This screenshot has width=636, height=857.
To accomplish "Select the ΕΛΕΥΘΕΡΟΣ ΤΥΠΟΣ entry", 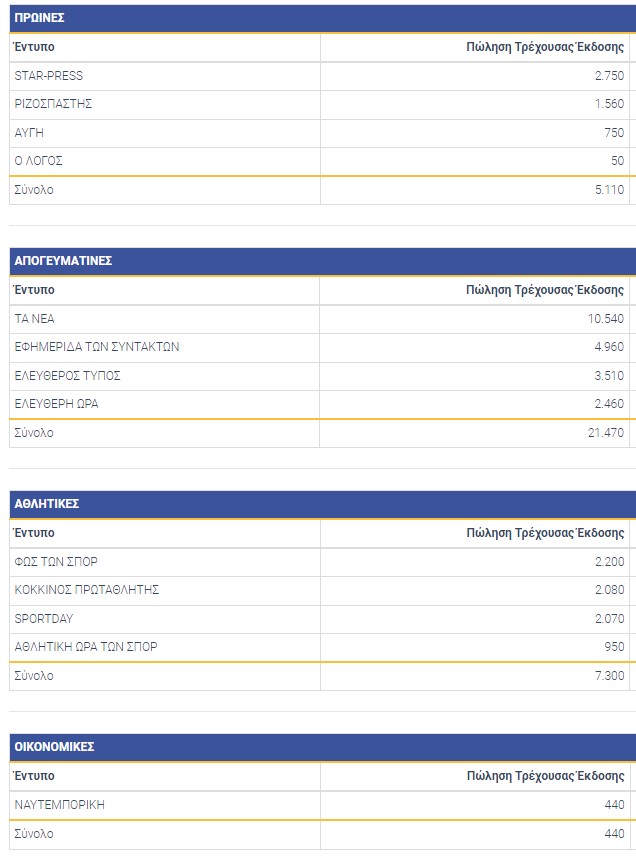I will (68, 376).
